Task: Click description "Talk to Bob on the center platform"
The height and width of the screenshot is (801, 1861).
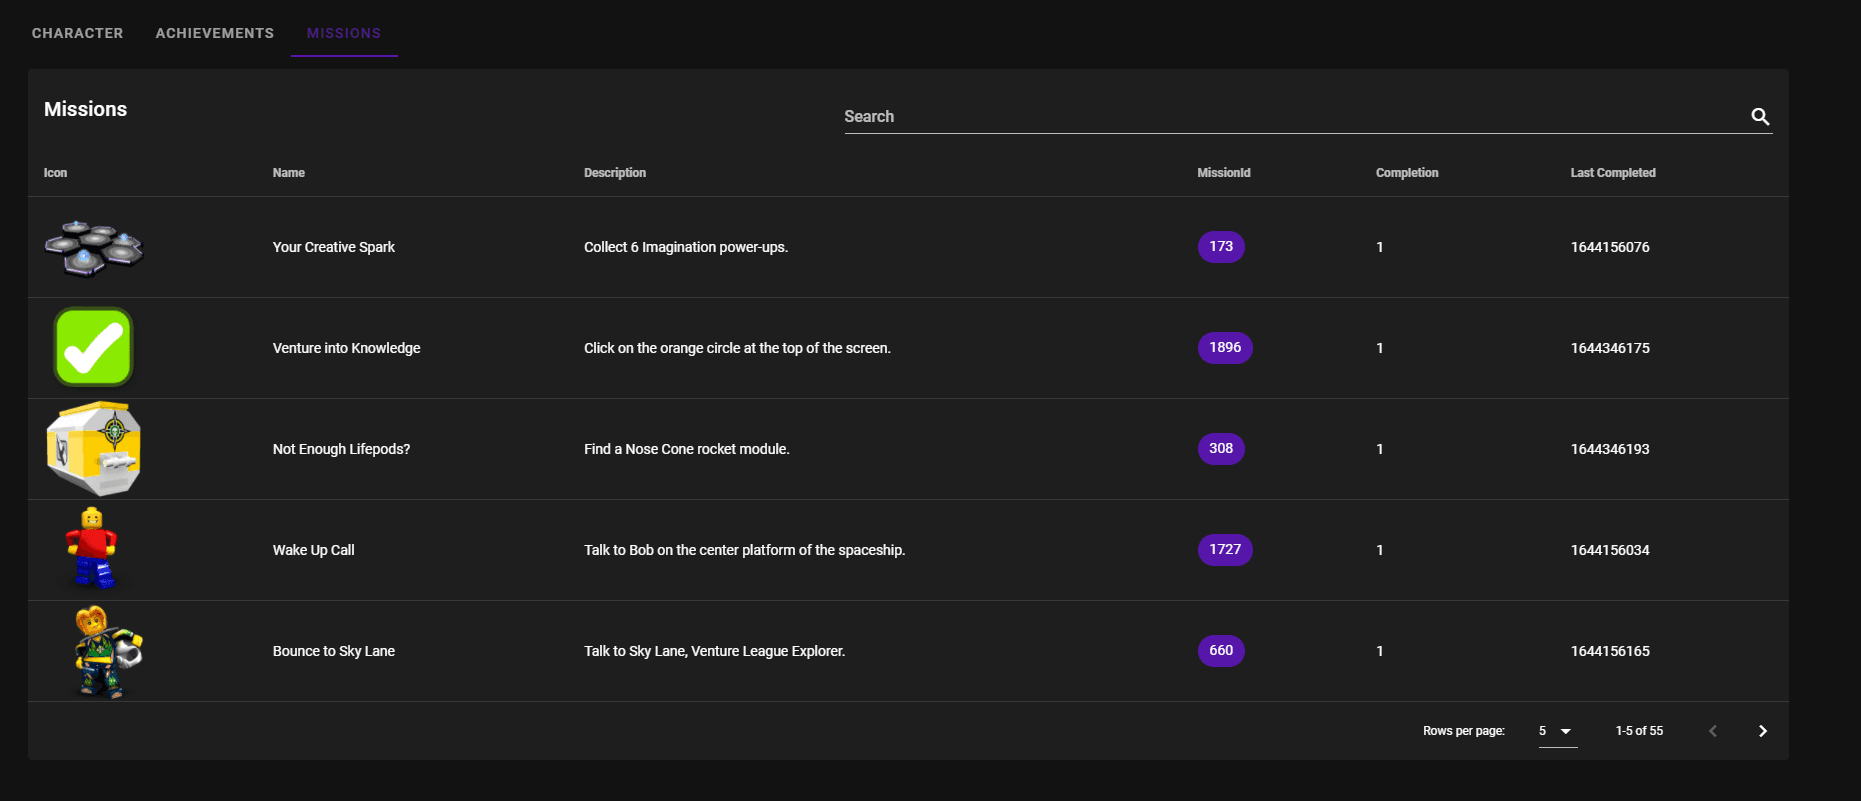Action: pyautogui.click(x=744, y=550)
